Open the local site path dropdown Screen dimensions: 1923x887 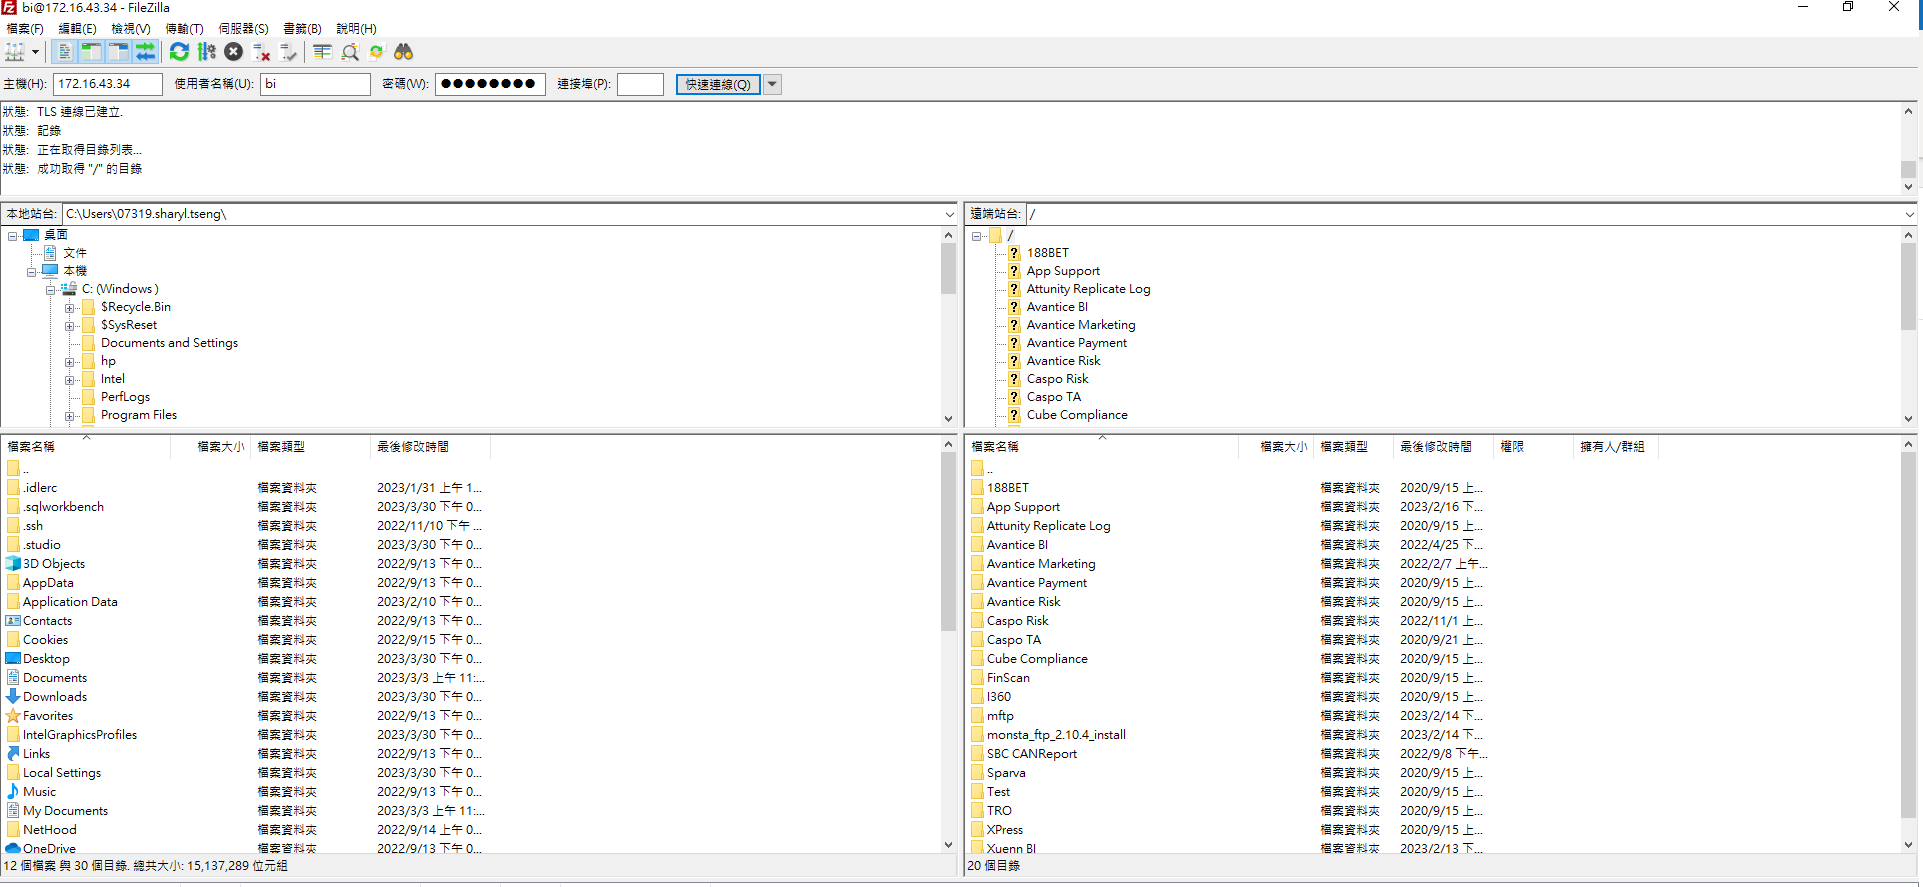[949, 214]
